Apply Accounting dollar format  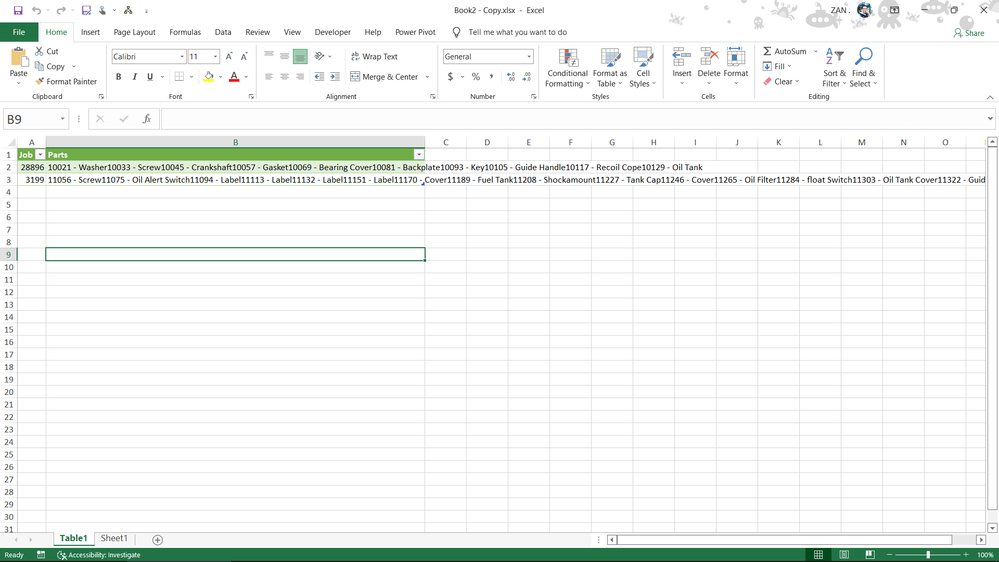pos(450,76)
